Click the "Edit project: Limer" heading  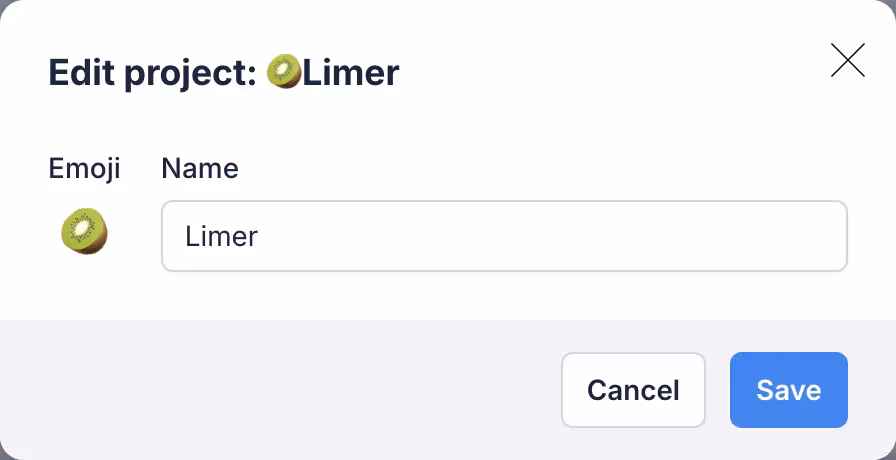(x=224, y=73)
